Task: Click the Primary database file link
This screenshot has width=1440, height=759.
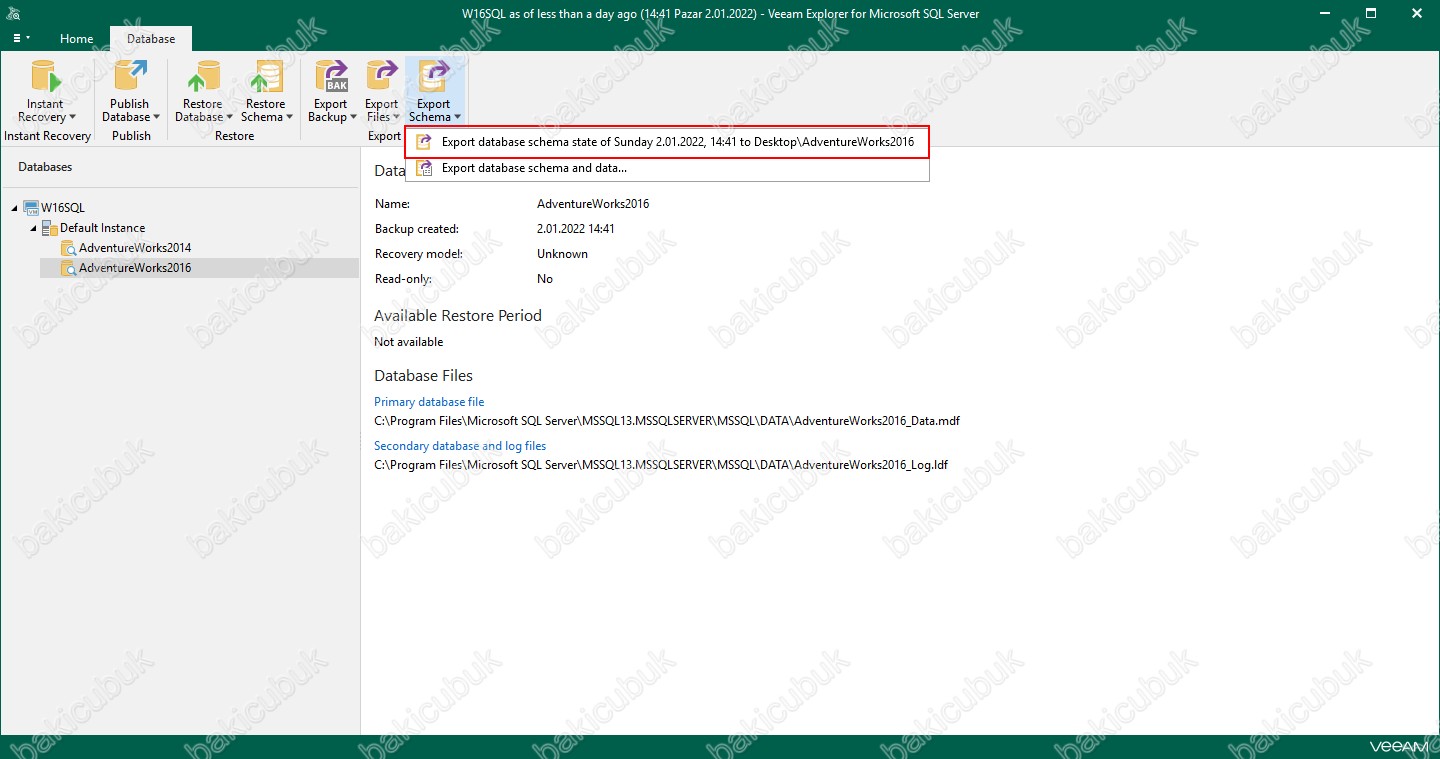Action: 429,402
